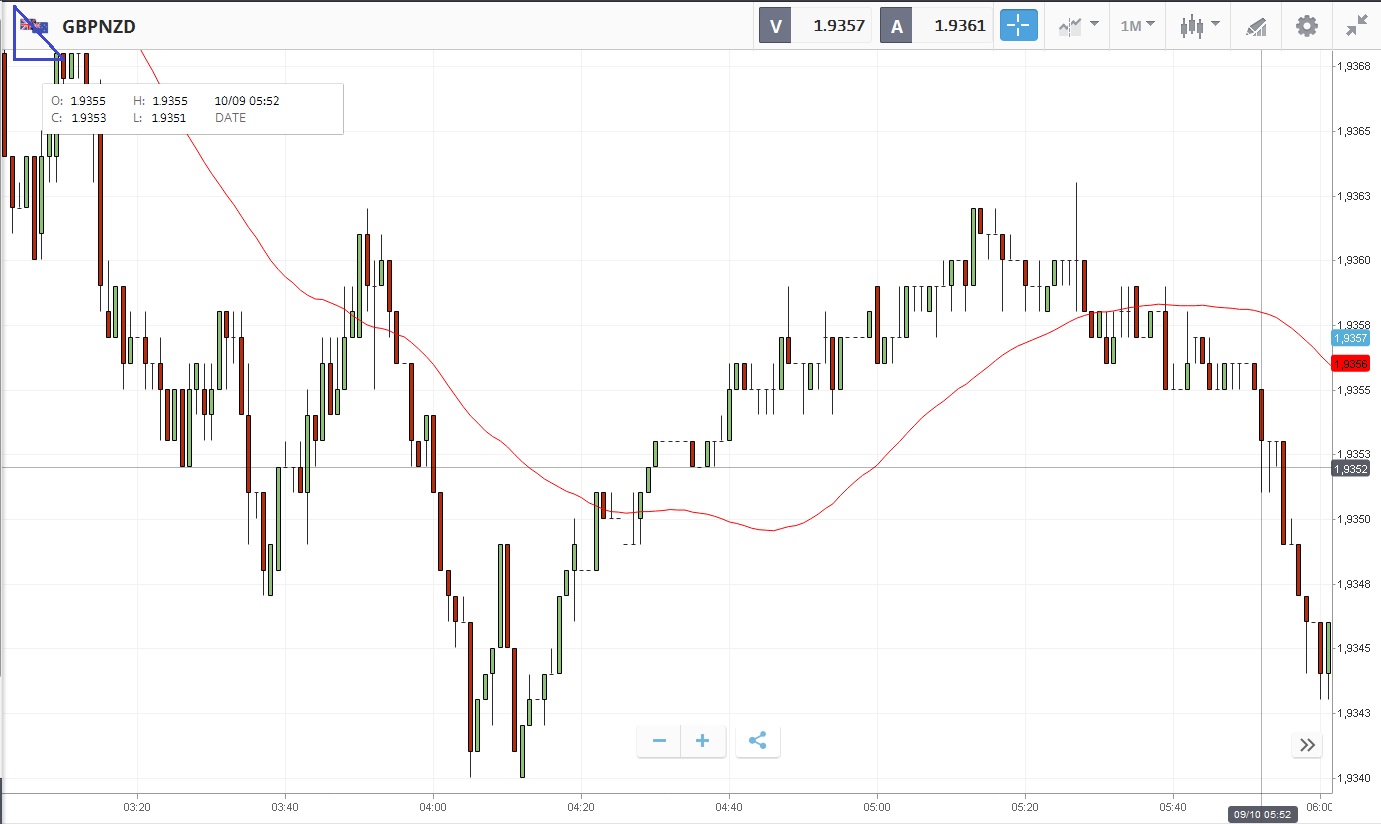Click the grey 1.9352 crosshair price label
The image size is (1381, 824).
pos(1350,468)
